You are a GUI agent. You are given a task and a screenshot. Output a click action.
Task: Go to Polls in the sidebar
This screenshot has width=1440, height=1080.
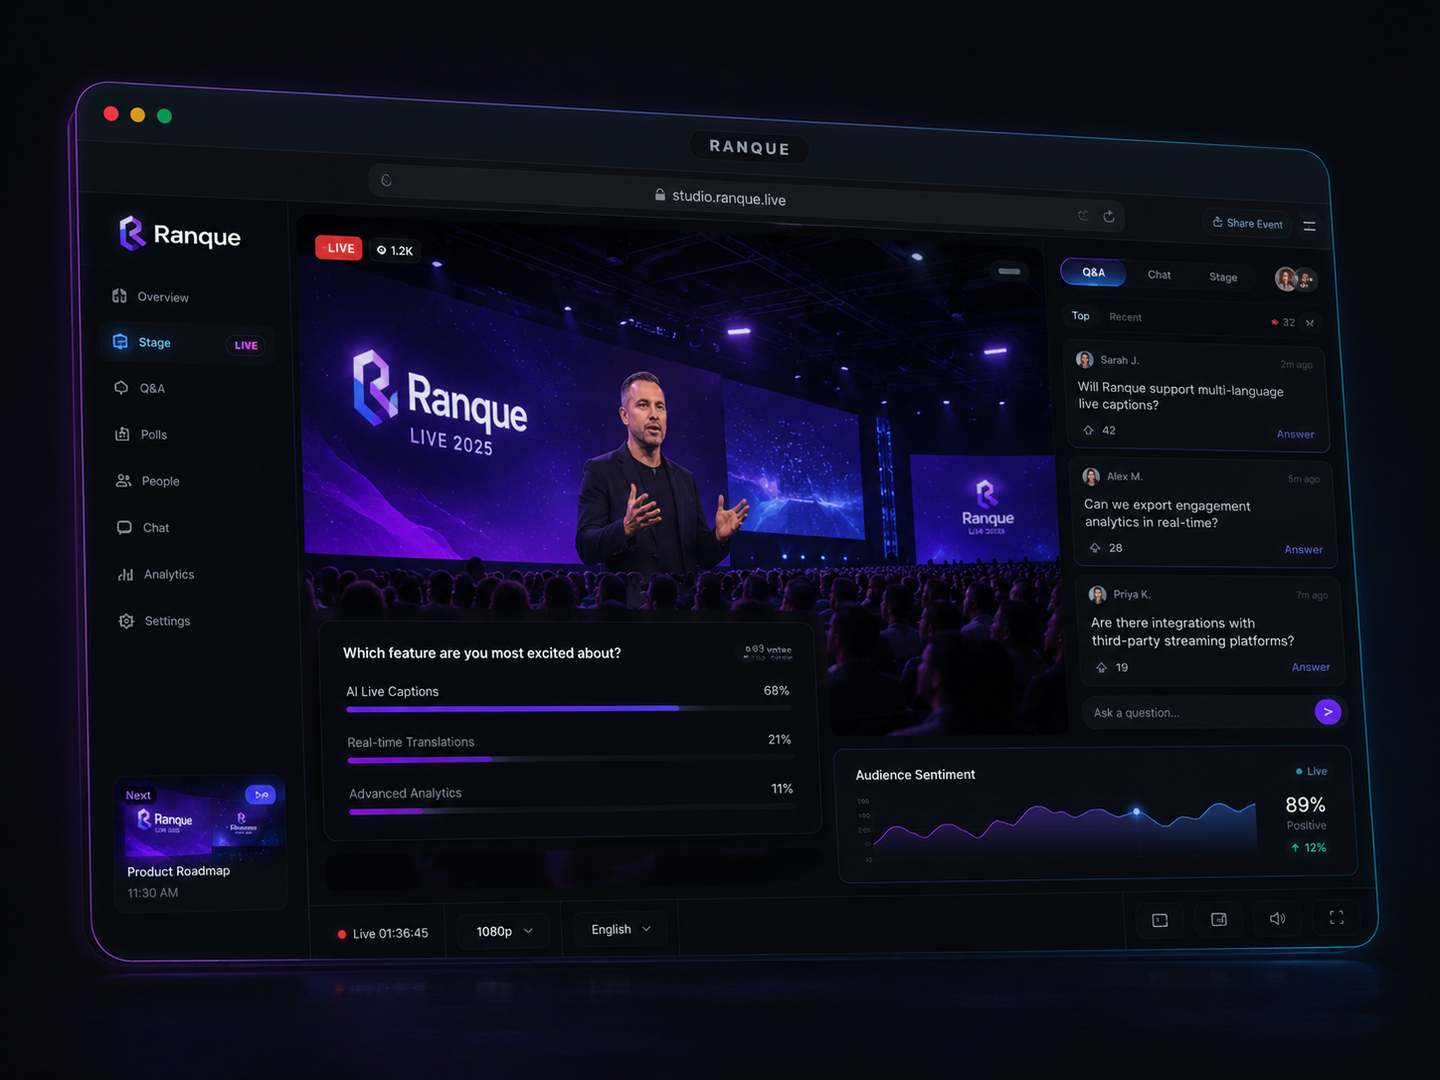pyautogui.click(x=141, y=434)
